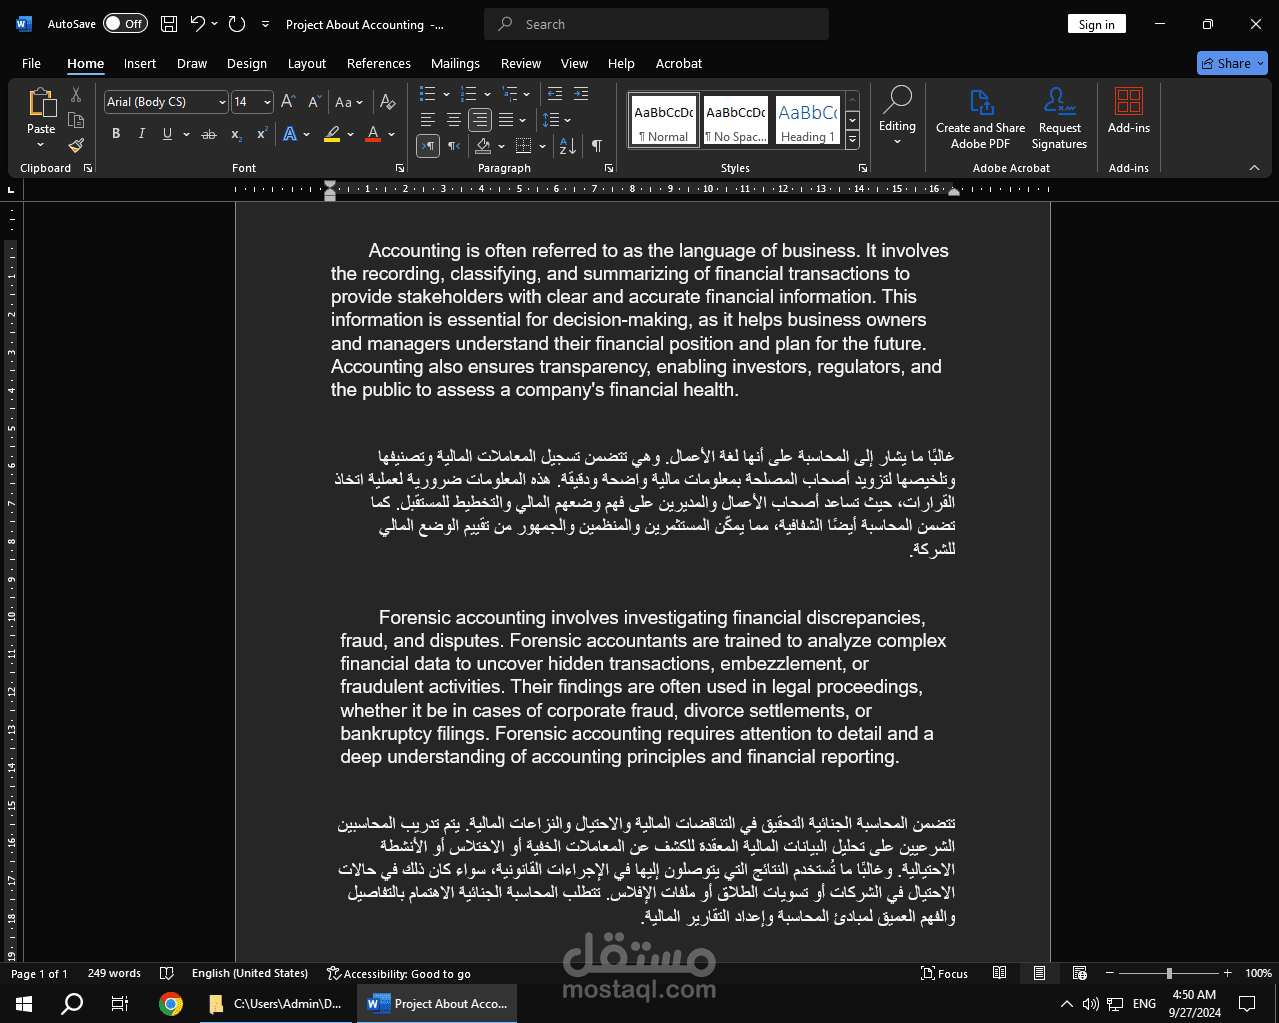Expand bullets list dropdown arrow
Image resolution: width=1279 pixels, height=1023 pixels.
pyautogui.click(x=446, y=94)
